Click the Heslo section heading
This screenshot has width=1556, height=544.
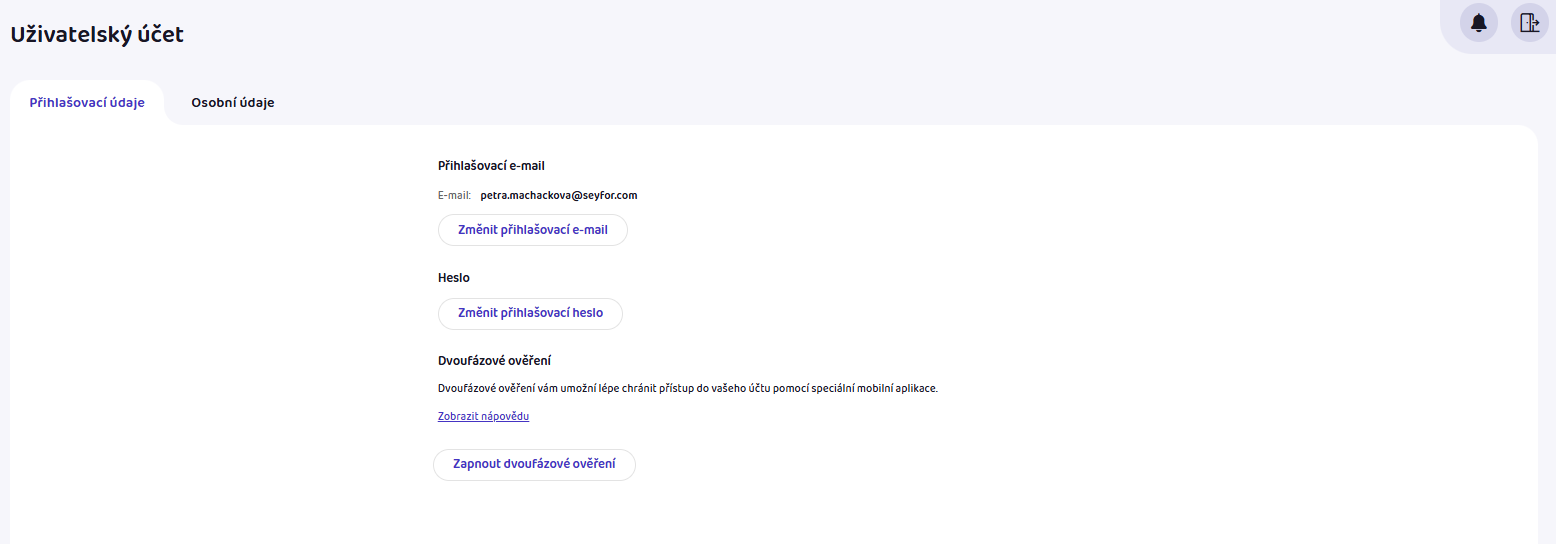click(454, 278)
